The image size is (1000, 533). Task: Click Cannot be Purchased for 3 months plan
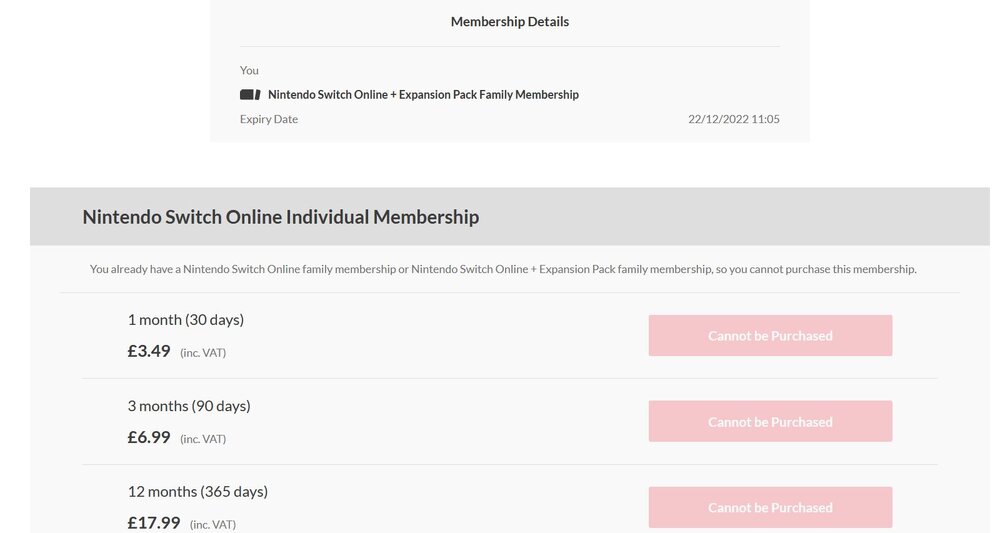(770, 421)
